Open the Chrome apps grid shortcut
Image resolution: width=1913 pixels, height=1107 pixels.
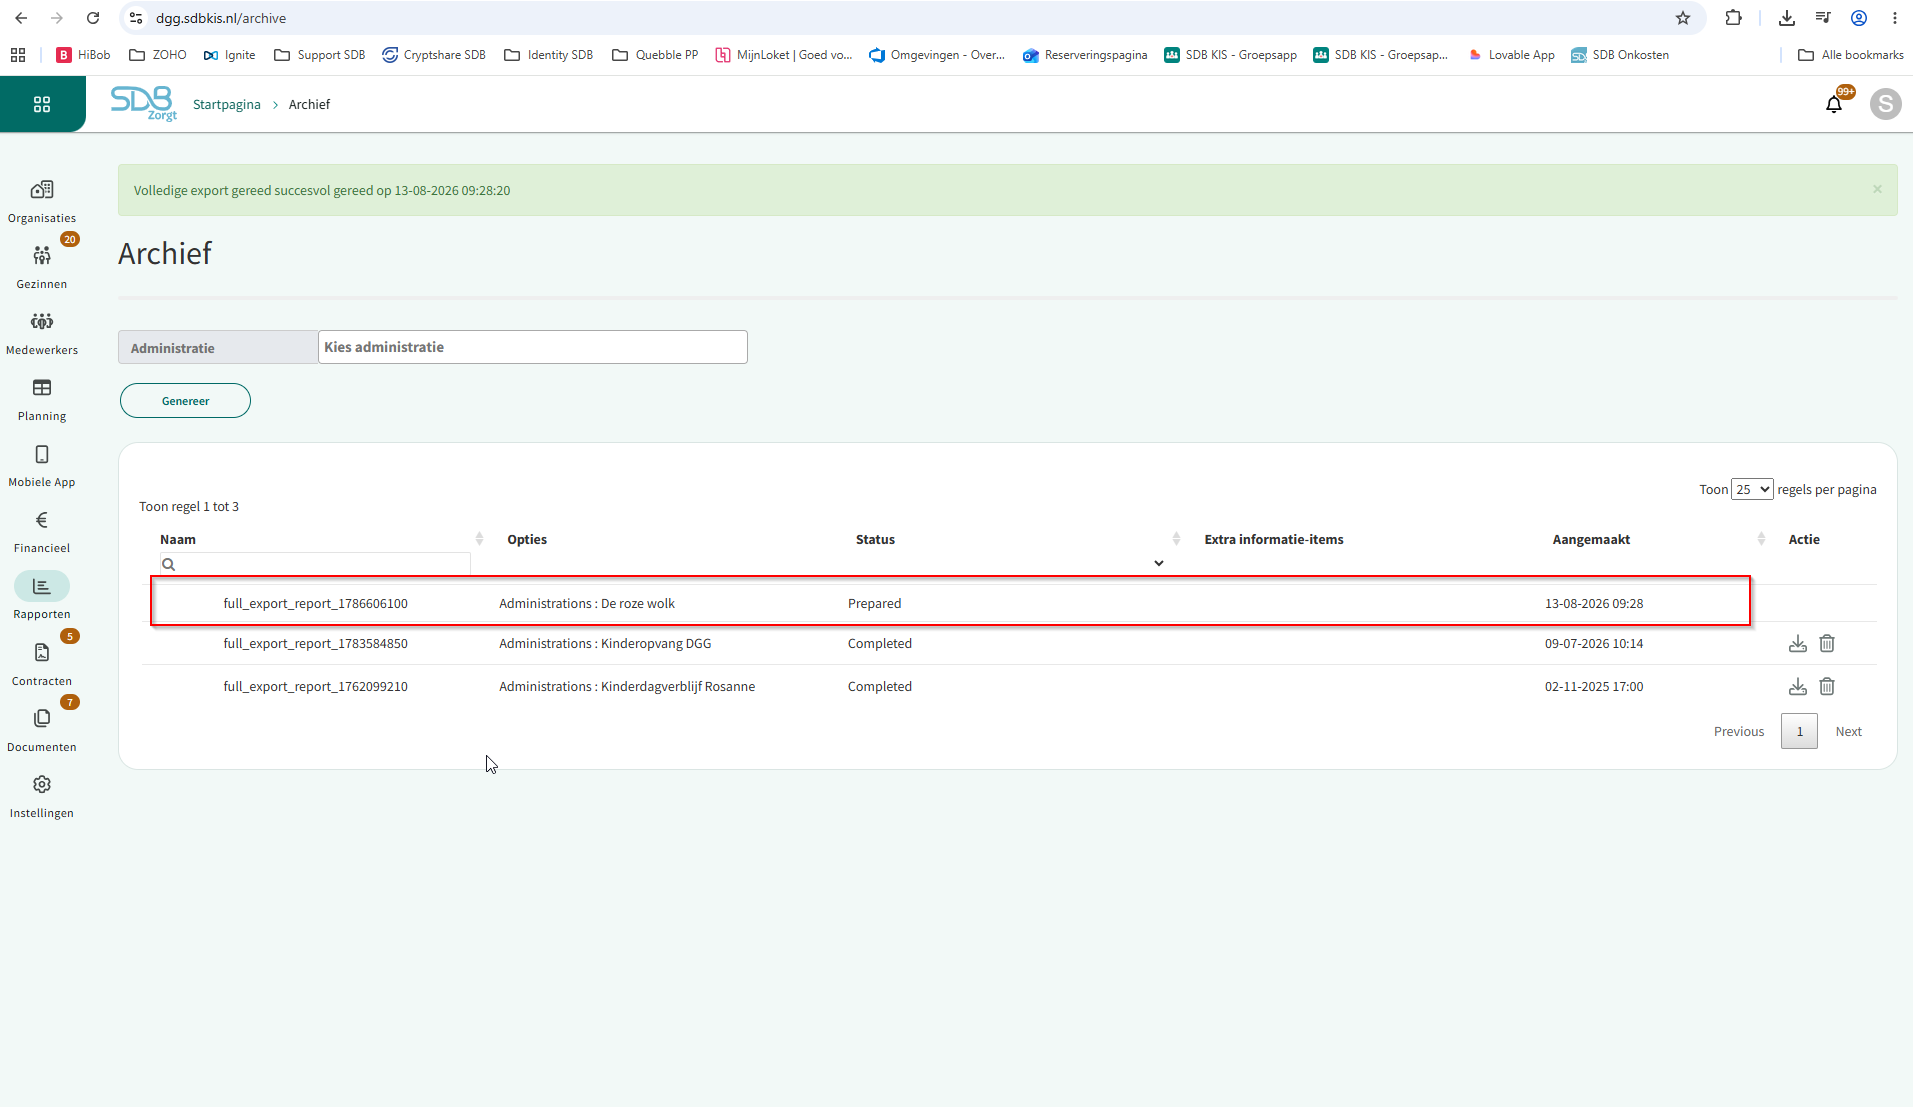[x=18, y=55]
